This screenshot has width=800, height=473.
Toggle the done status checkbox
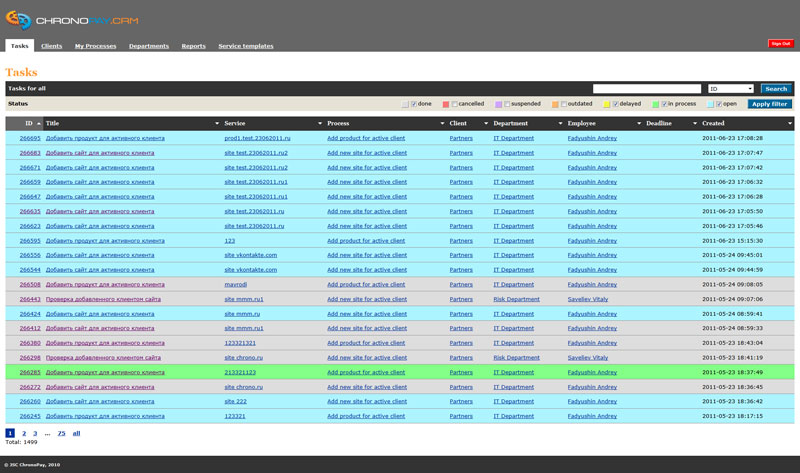[414, 104]
